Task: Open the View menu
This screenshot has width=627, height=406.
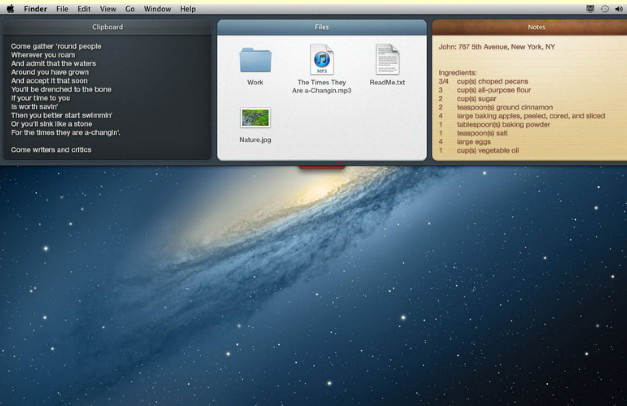Action: tap(106, 8)
